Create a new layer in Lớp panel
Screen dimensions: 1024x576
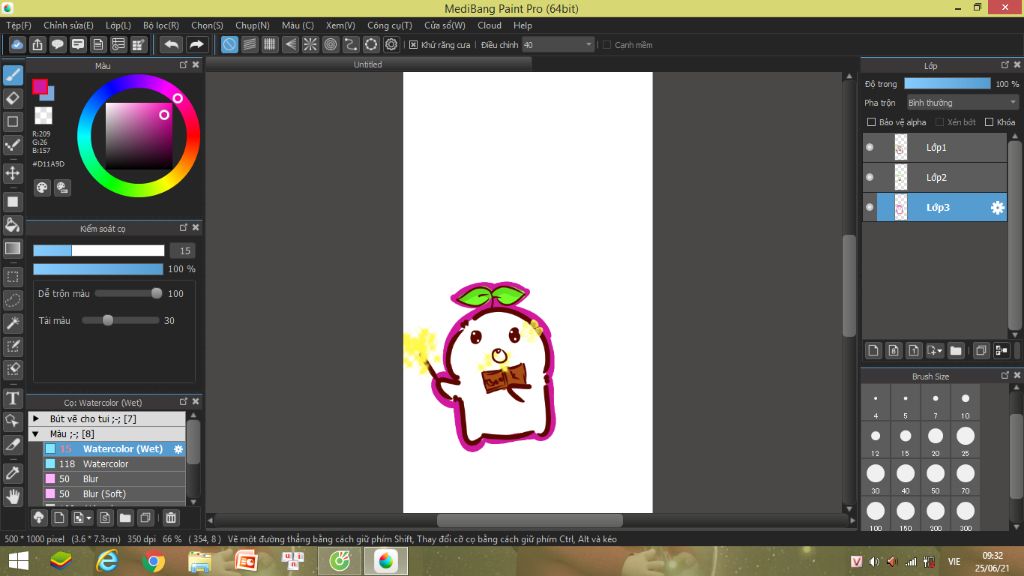coord(873,351)
